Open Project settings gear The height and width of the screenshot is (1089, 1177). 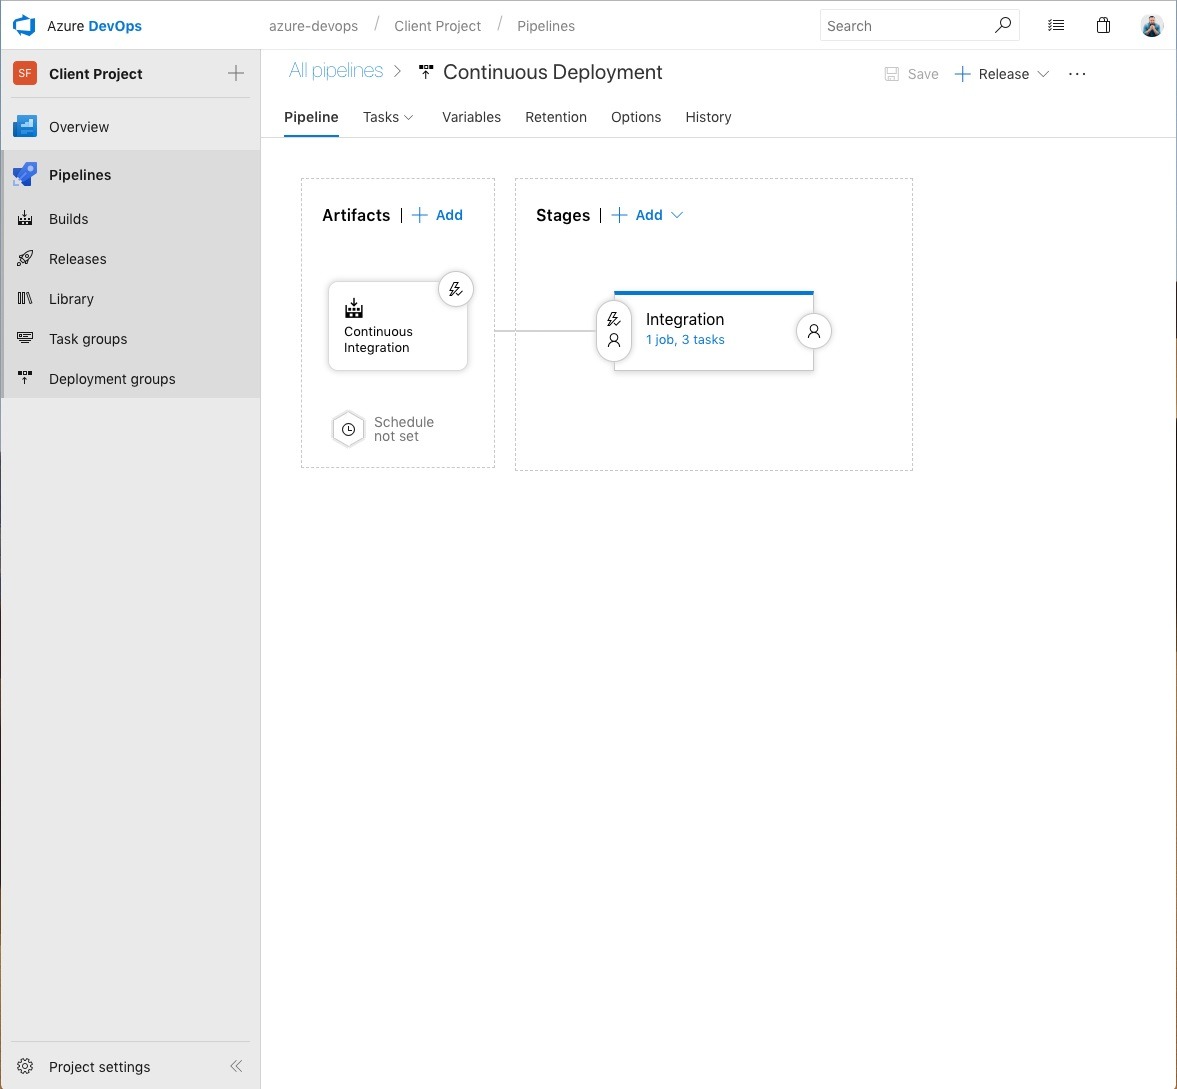(26, 1066)
